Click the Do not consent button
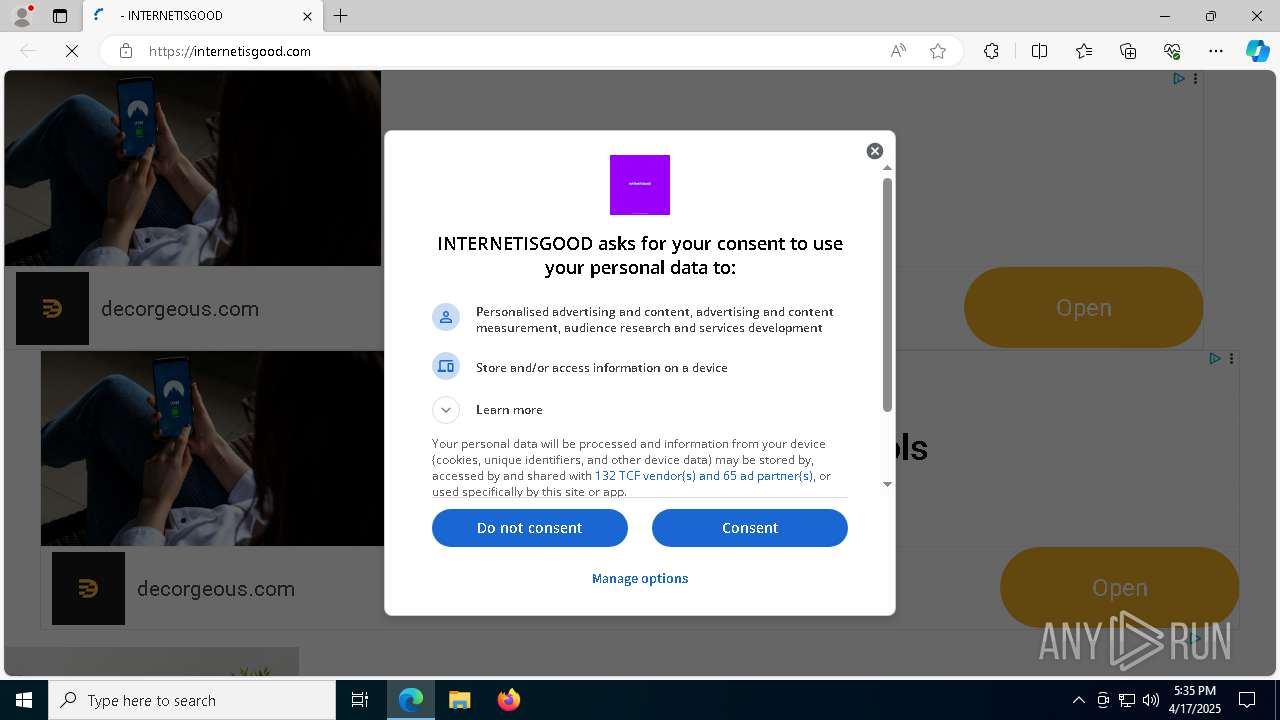1280x720 pixels. pyautogui.click(x=530, y=528)
